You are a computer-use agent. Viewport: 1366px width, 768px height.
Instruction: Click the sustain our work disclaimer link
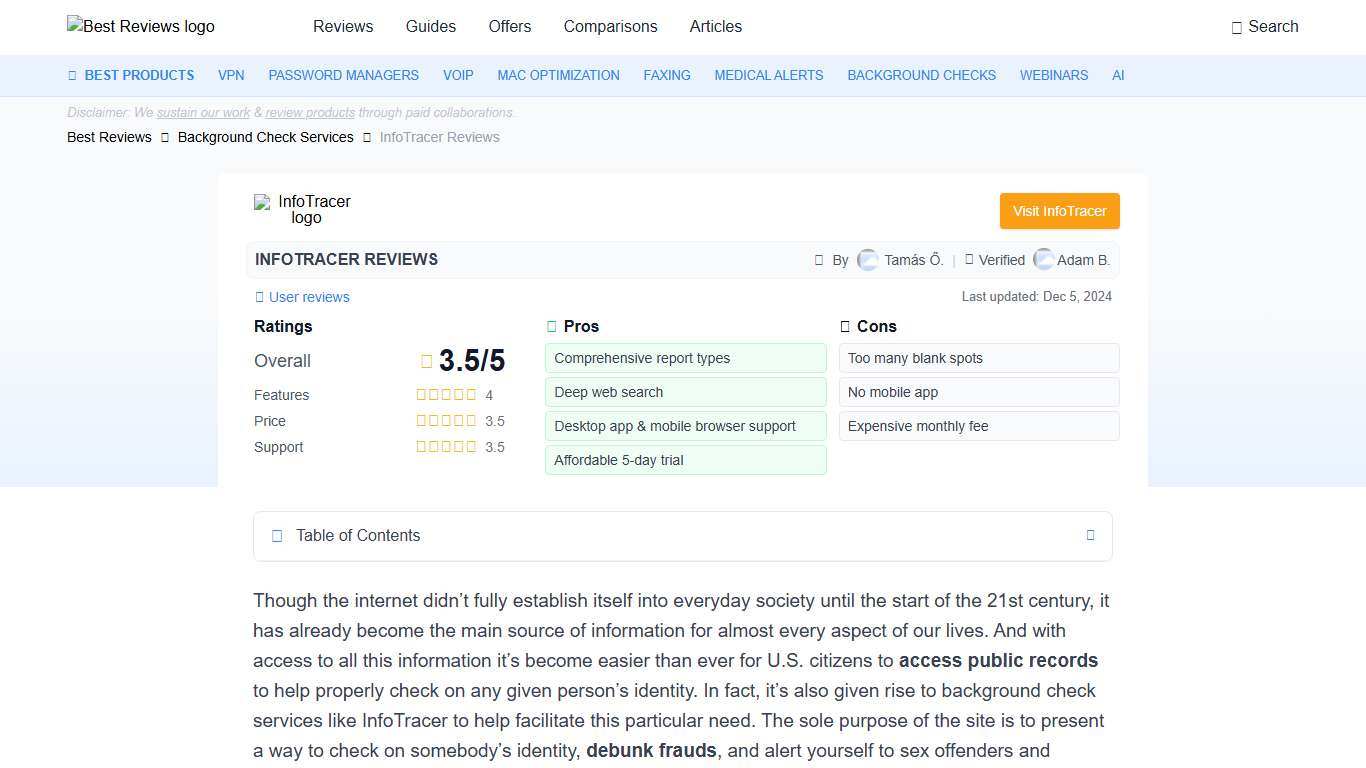[x=202, y=112]
